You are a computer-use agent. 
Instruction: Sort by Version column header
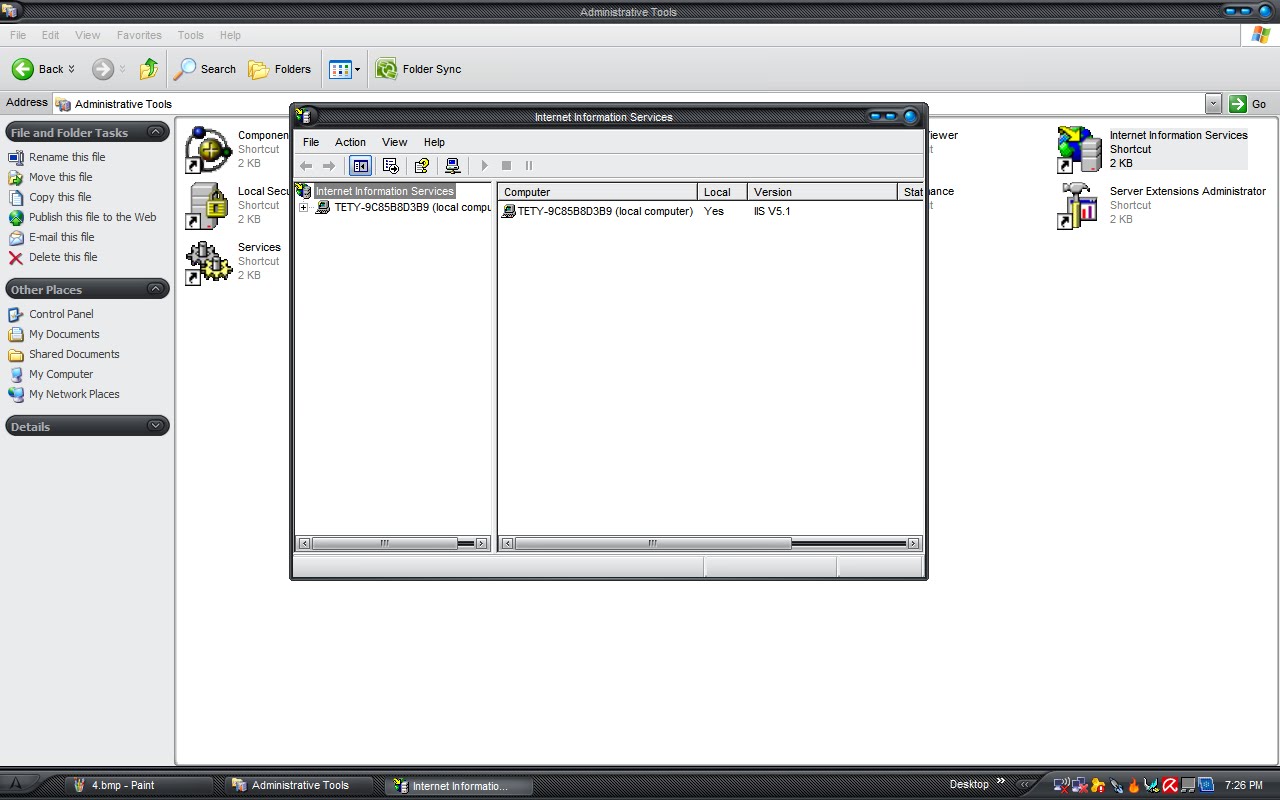point(822,192)
